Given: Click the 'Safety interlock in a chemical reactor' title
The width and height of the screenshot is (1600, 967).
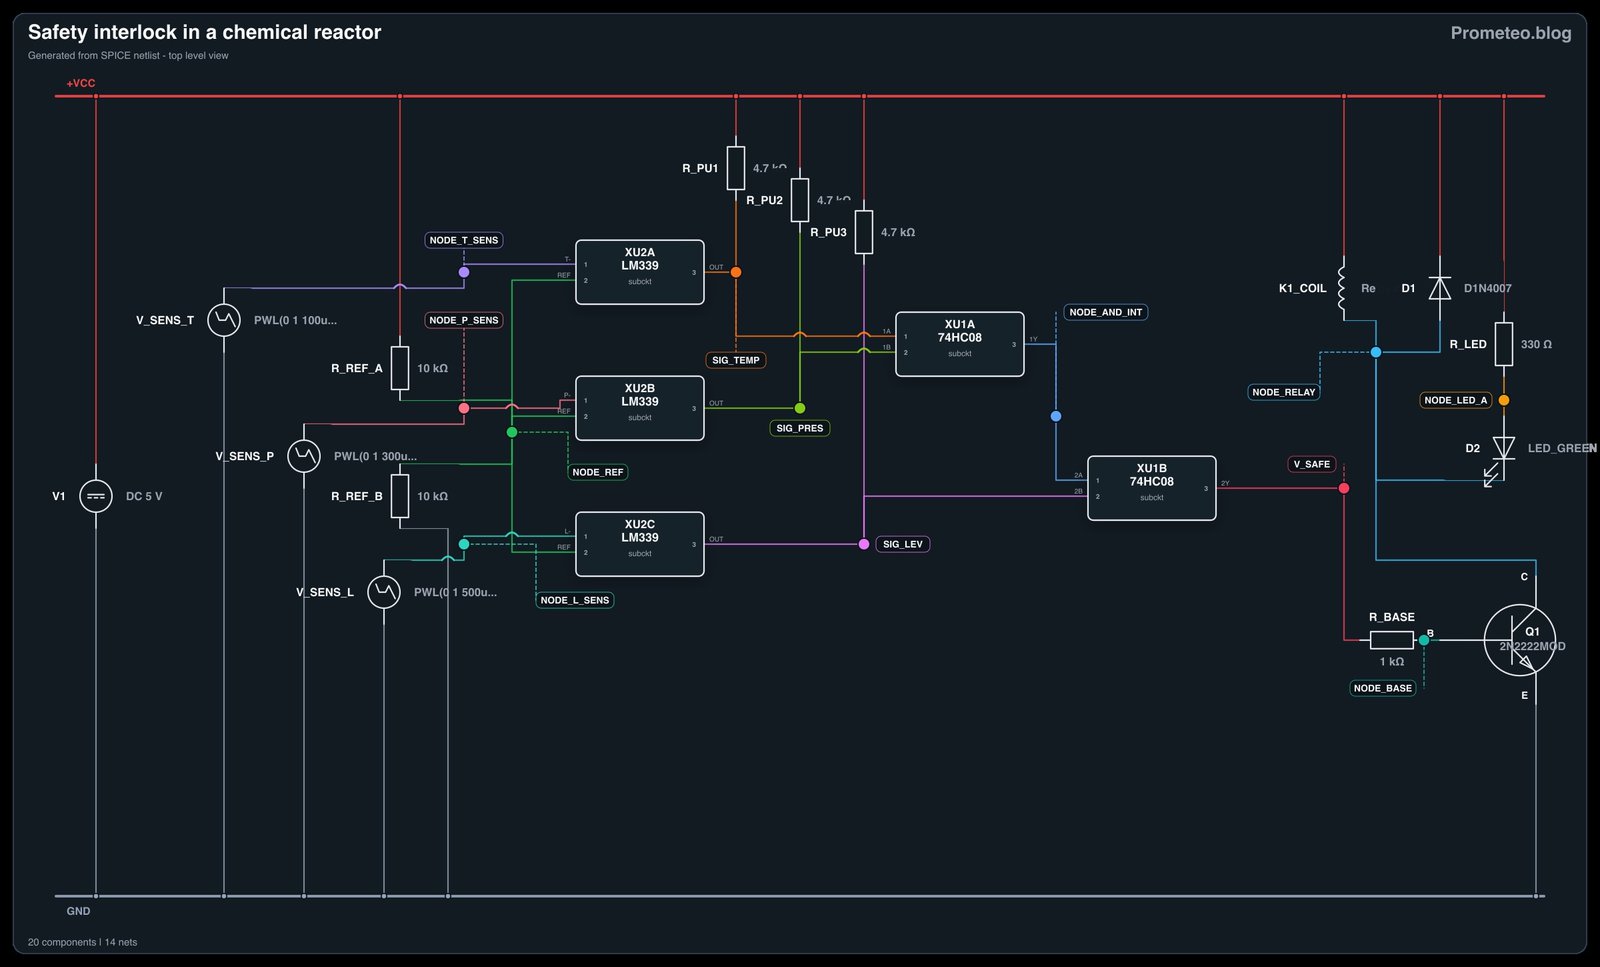Looking at the screenshot, I should 204,32.
